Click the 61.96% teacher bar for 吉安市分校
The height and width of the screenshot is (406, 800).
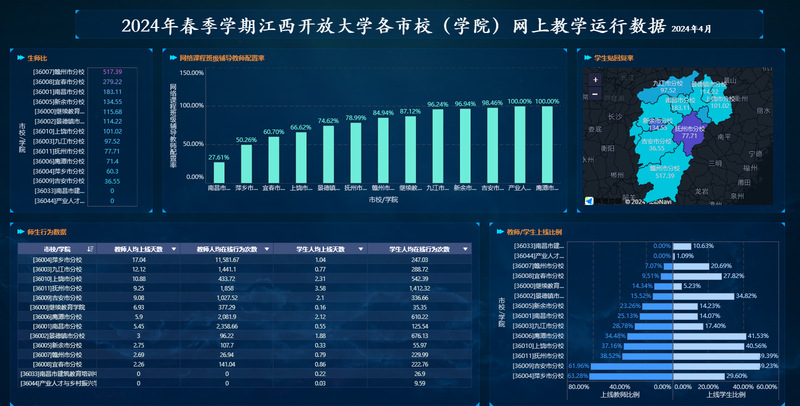632,366
